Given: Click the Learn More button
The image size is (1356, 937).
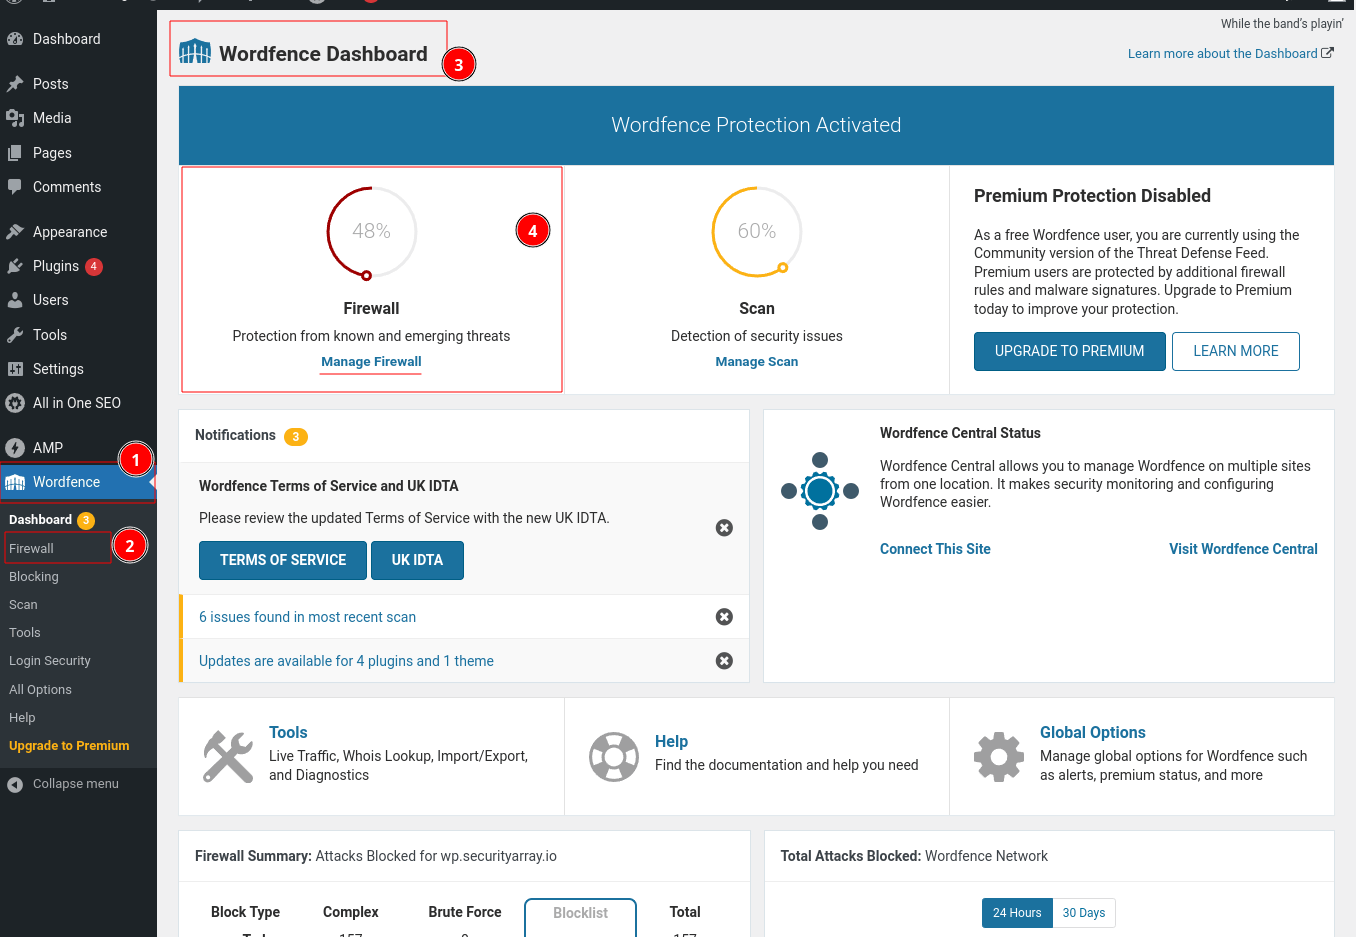Looking at the screenshot, I should tap(1235, 351).
